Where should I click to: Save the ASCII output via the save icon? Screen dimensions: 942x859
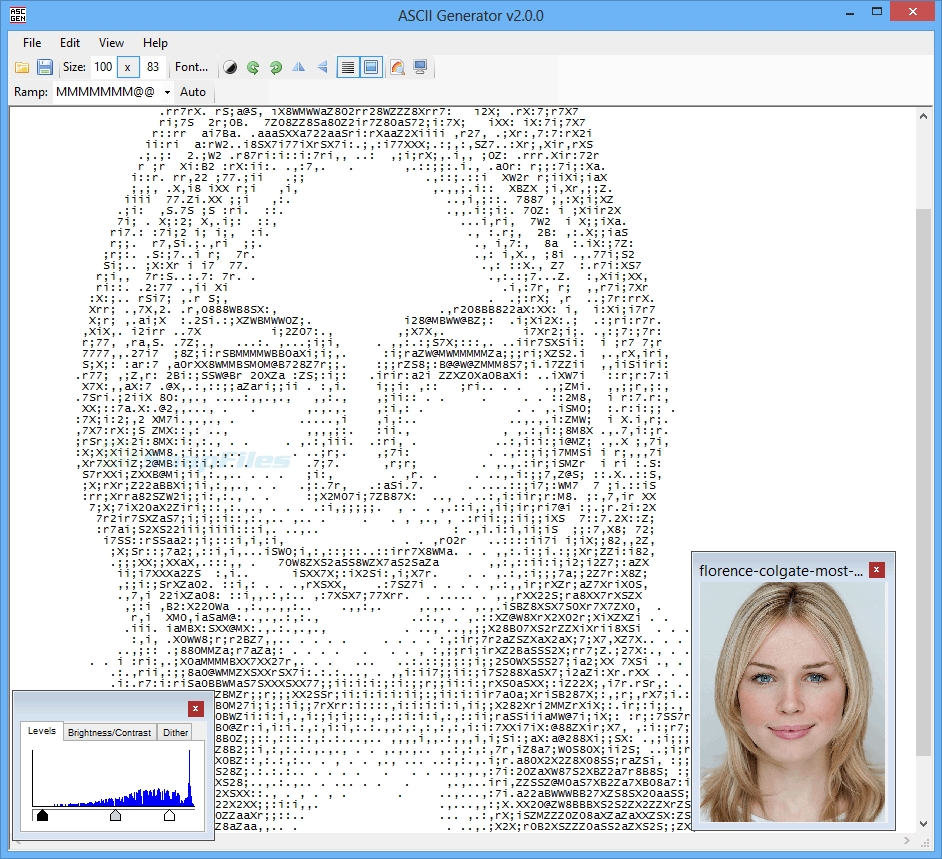45,67
